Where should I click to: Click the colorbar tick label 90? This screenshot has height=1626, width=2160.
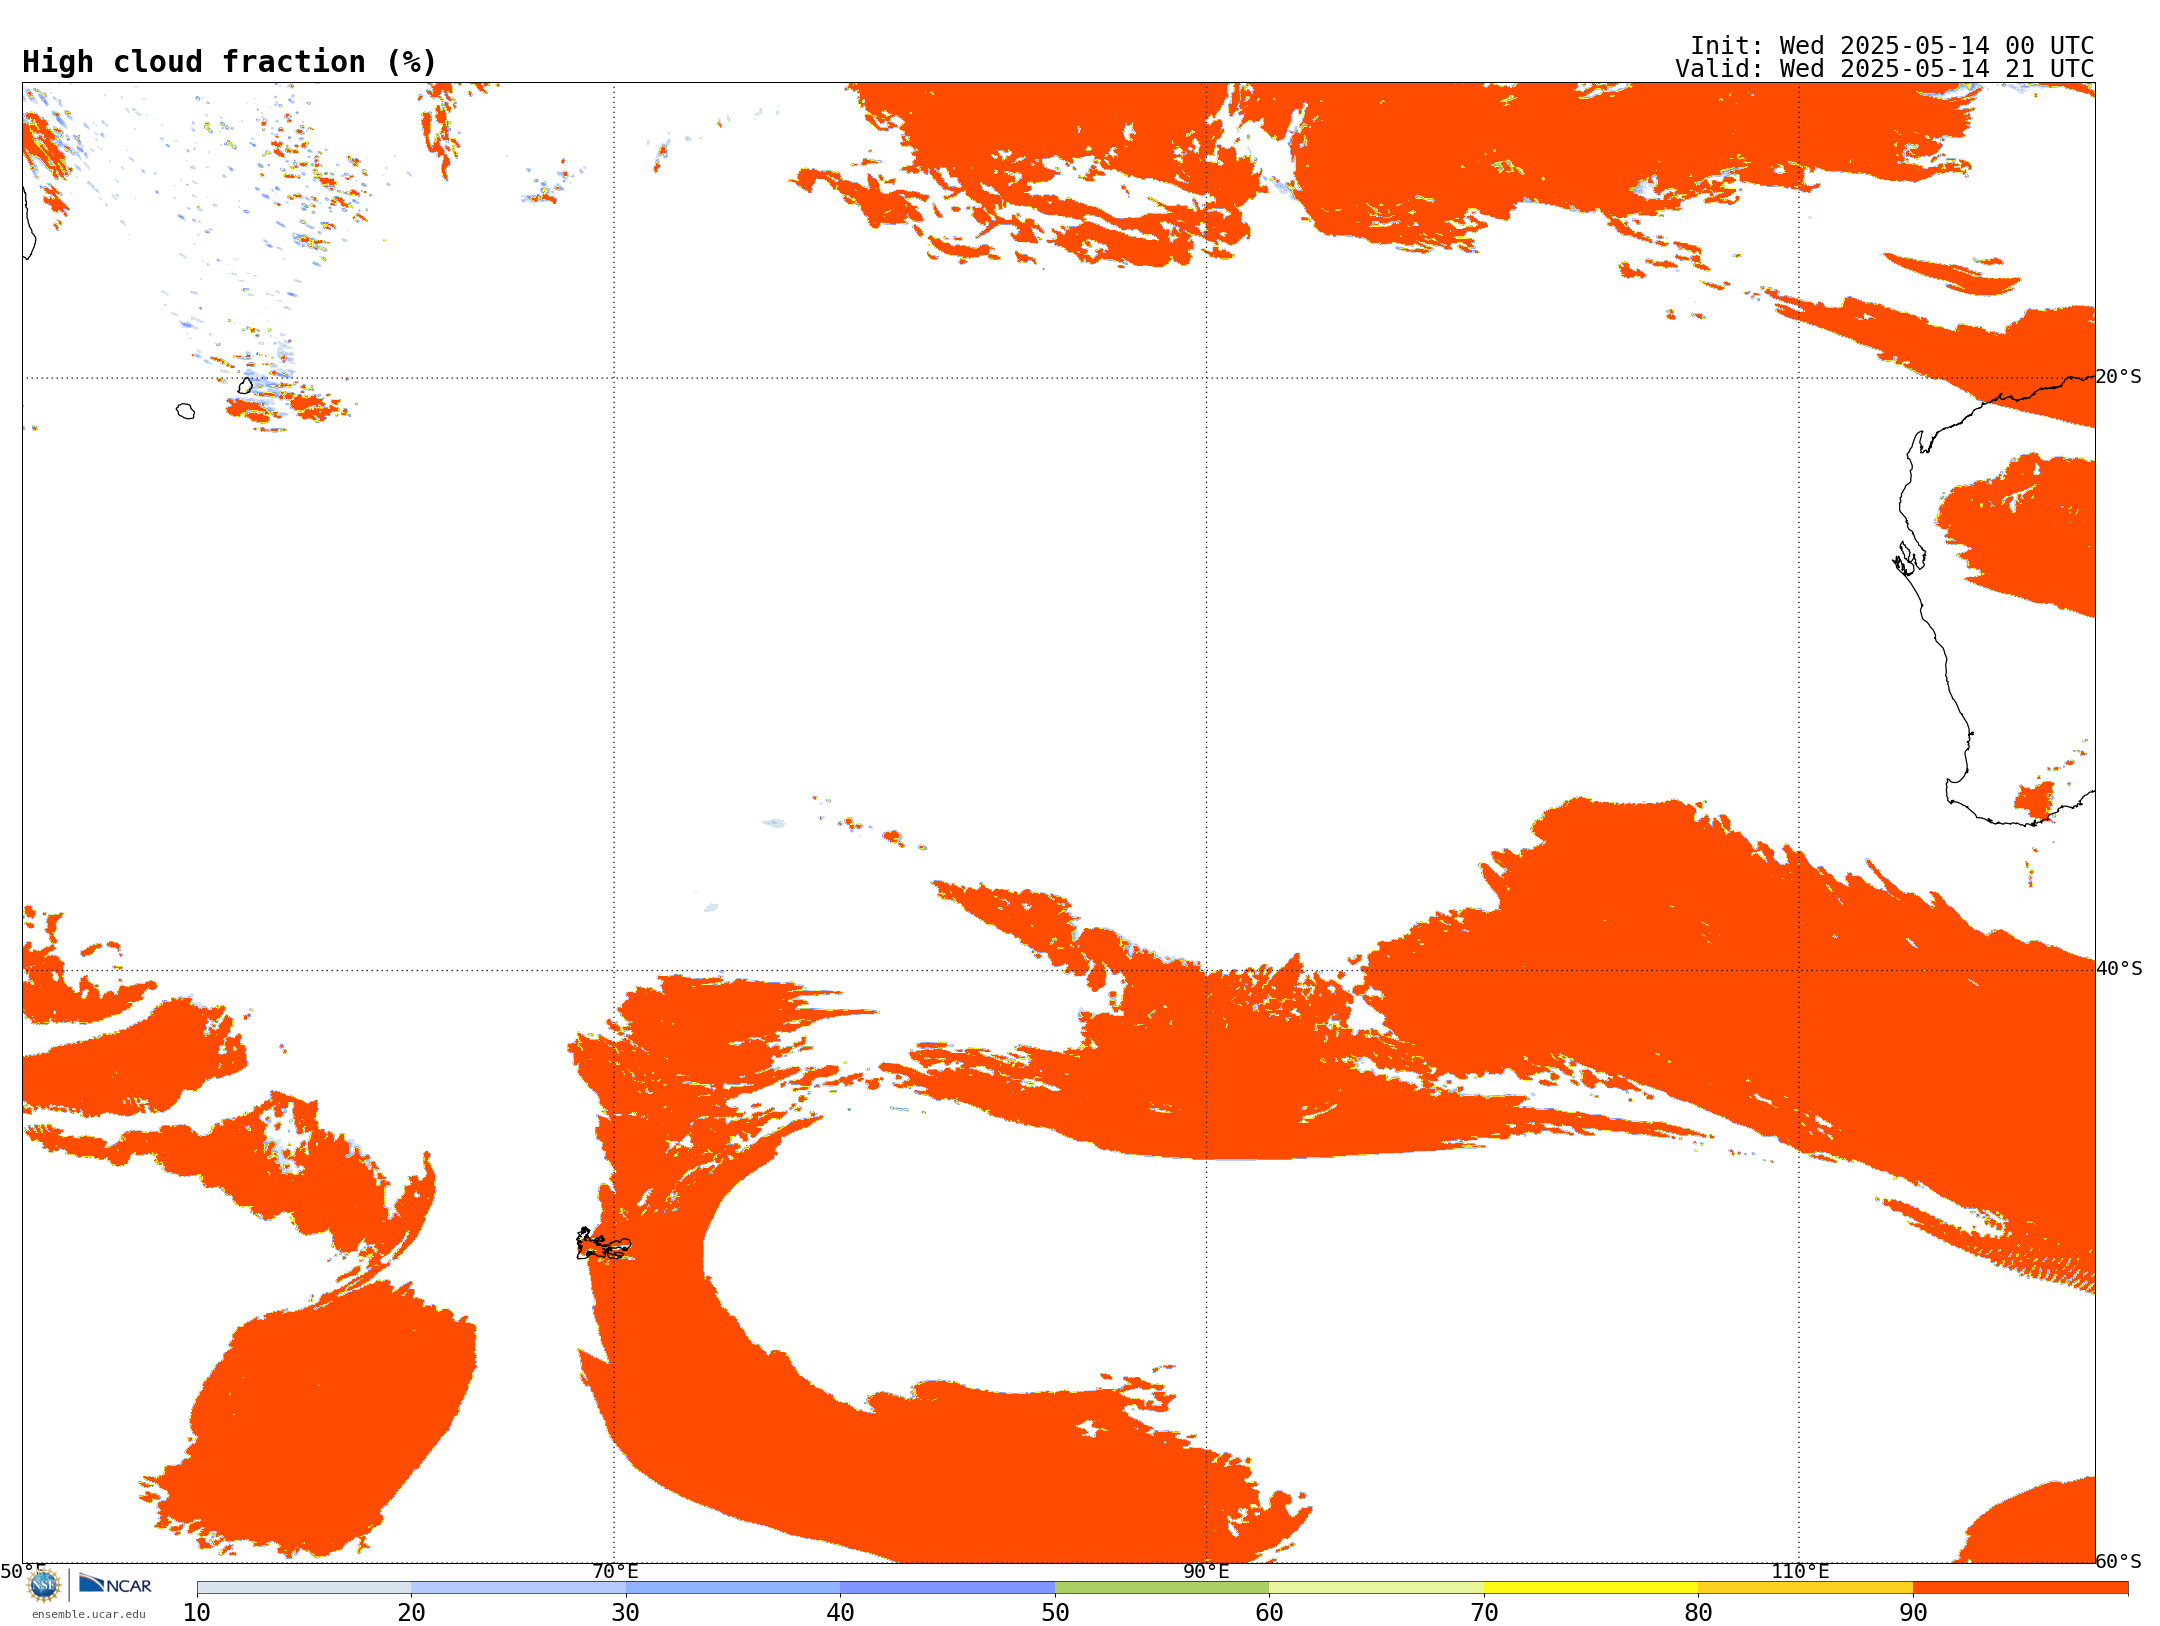pos(1913,1613)
